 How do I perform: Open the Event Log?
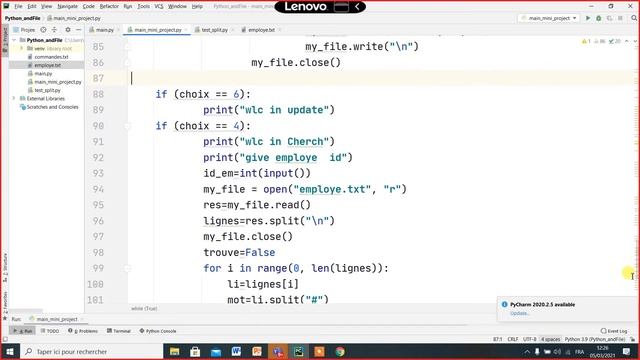(614, 331)
